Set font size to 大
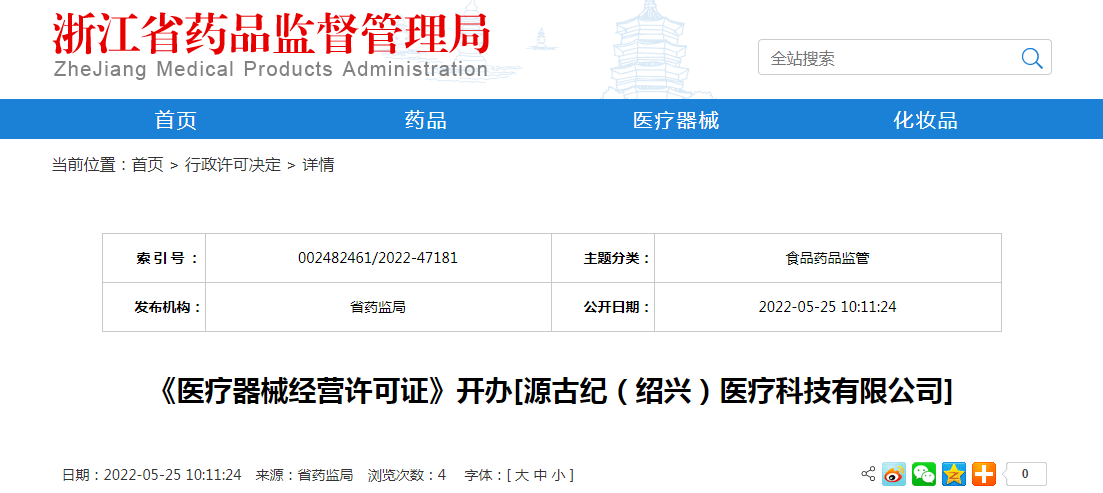This screenshot has height=493, width=1103. point(521,475)
